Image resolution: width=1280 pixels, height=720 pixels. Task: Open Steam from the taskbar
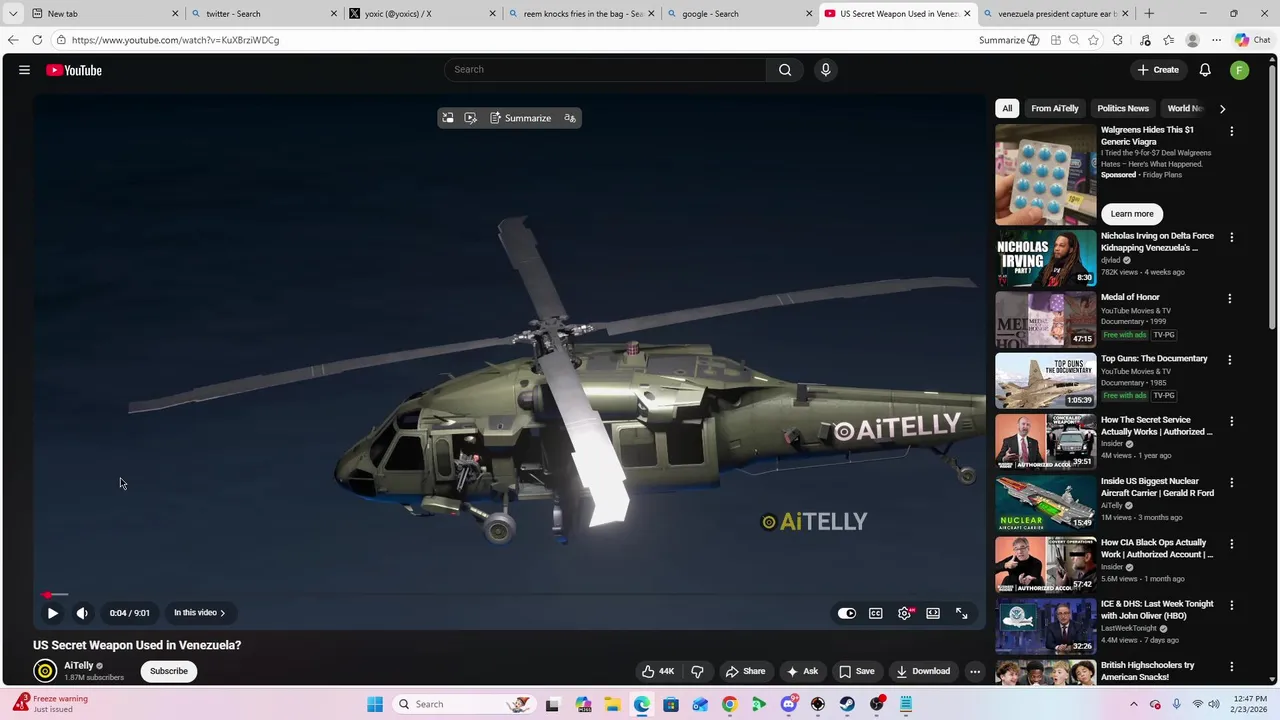click(x=847, y=704)
